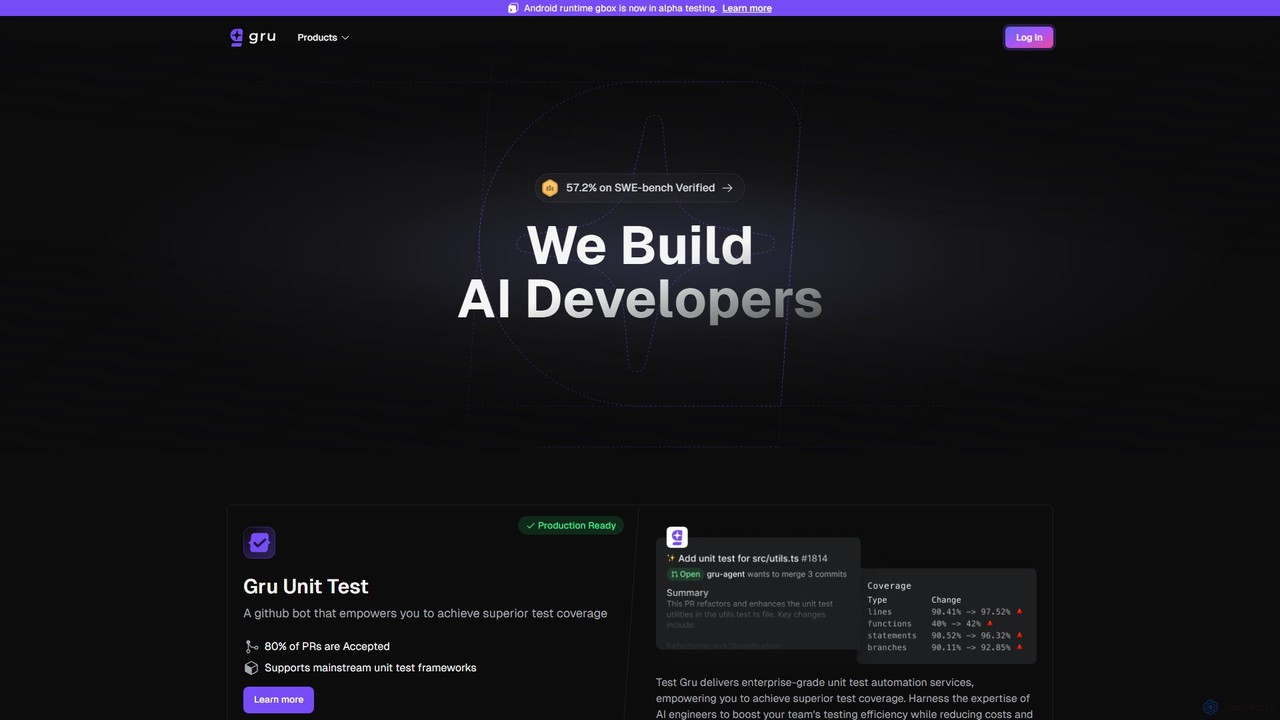Click the purple Gru Unit Test checkmark icon
This screenshot has height=720, width=1280.
point(259,543)
